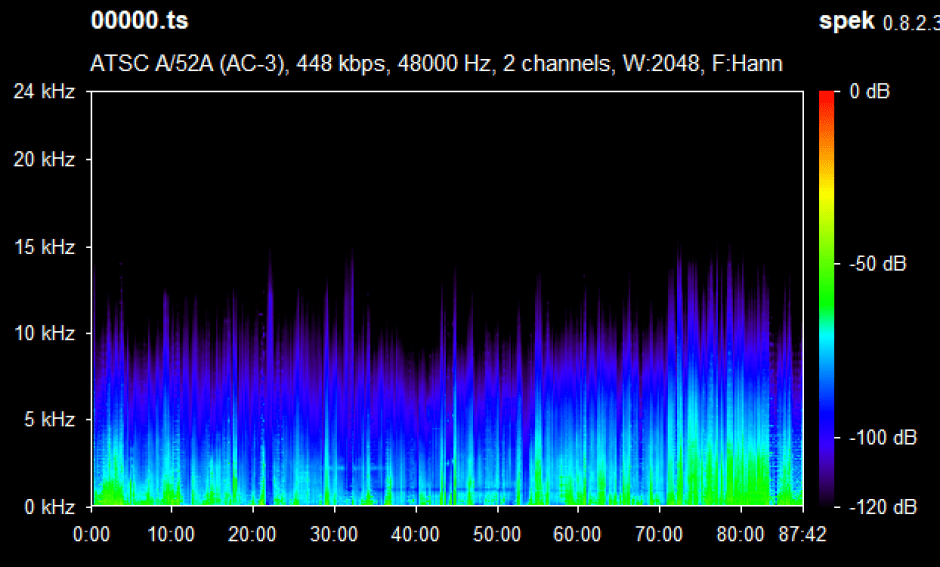Click the 0 kHz frequency axis label
Screen dimensions: 940x567
(48, 507)
